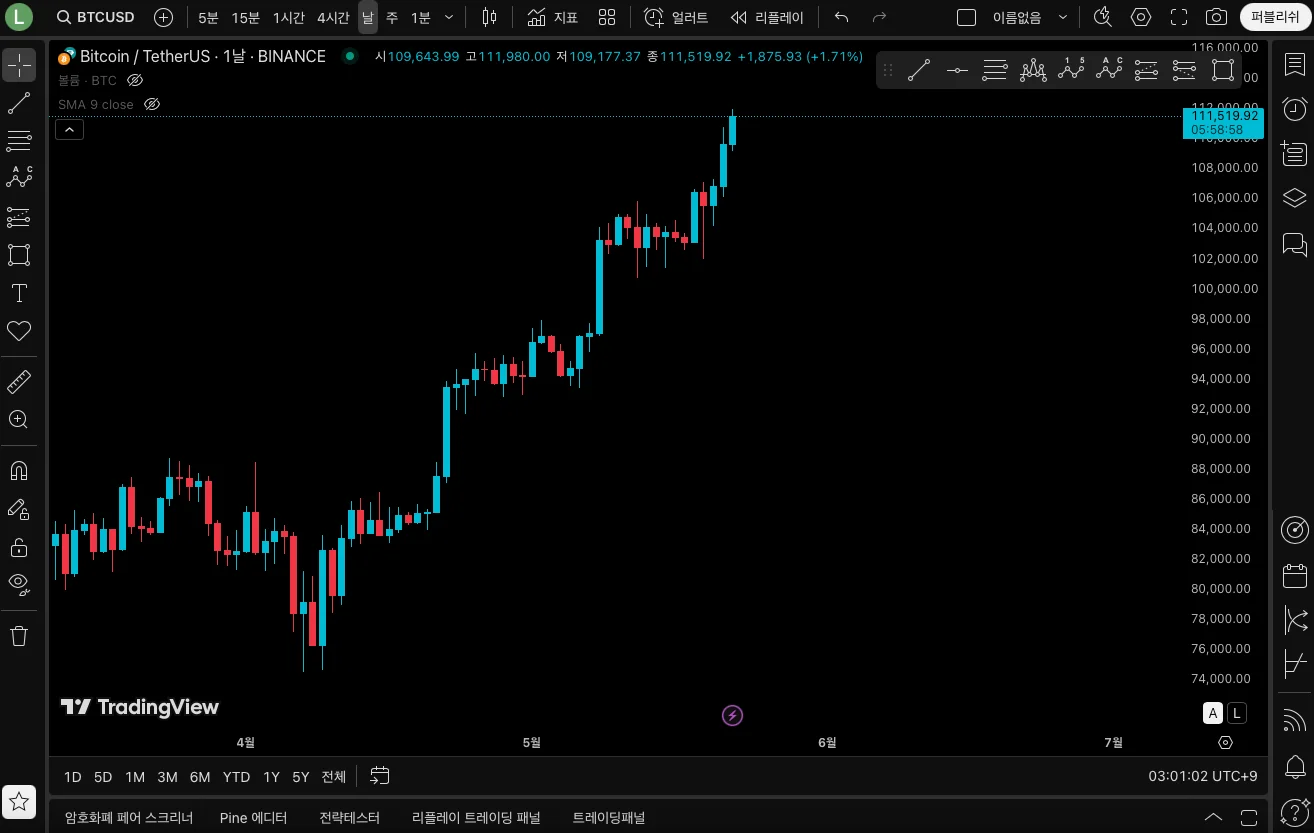
Task: Select the text annotation tool
Action: point(19,293)
